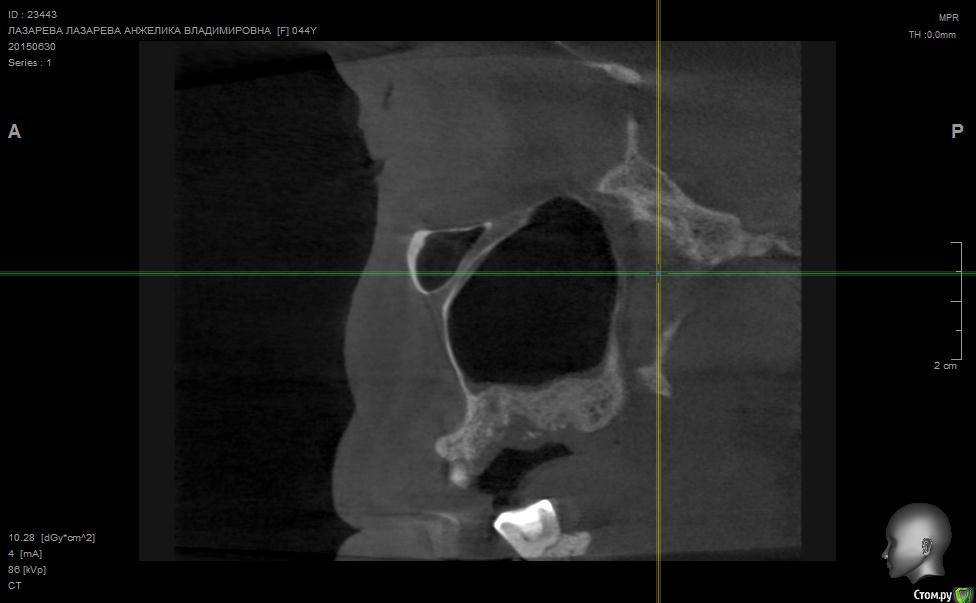The width and height of the screenshot is (976, 603).
Task: Click the 86 [kVp] voltage value
Action: 28,570
